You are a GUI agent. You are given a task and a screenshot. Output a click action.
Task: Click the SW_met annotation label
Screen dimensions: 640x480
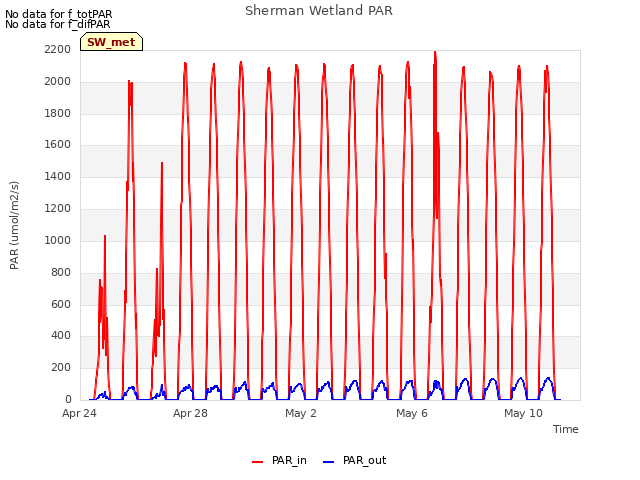tap(111, 42)
